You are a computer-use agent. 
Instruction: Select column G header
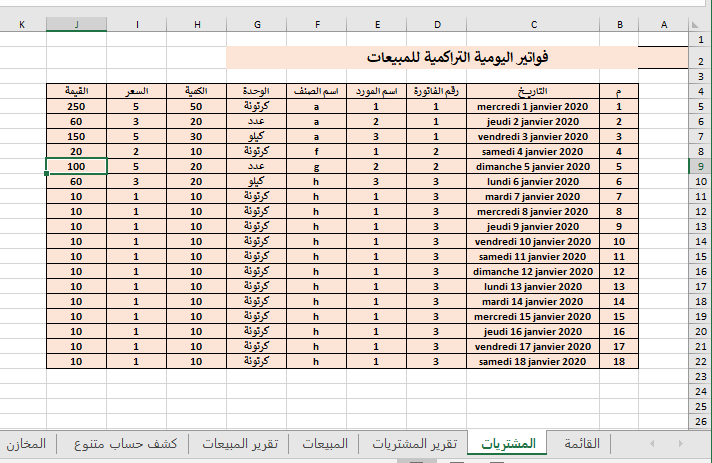[x=257, y=25]
